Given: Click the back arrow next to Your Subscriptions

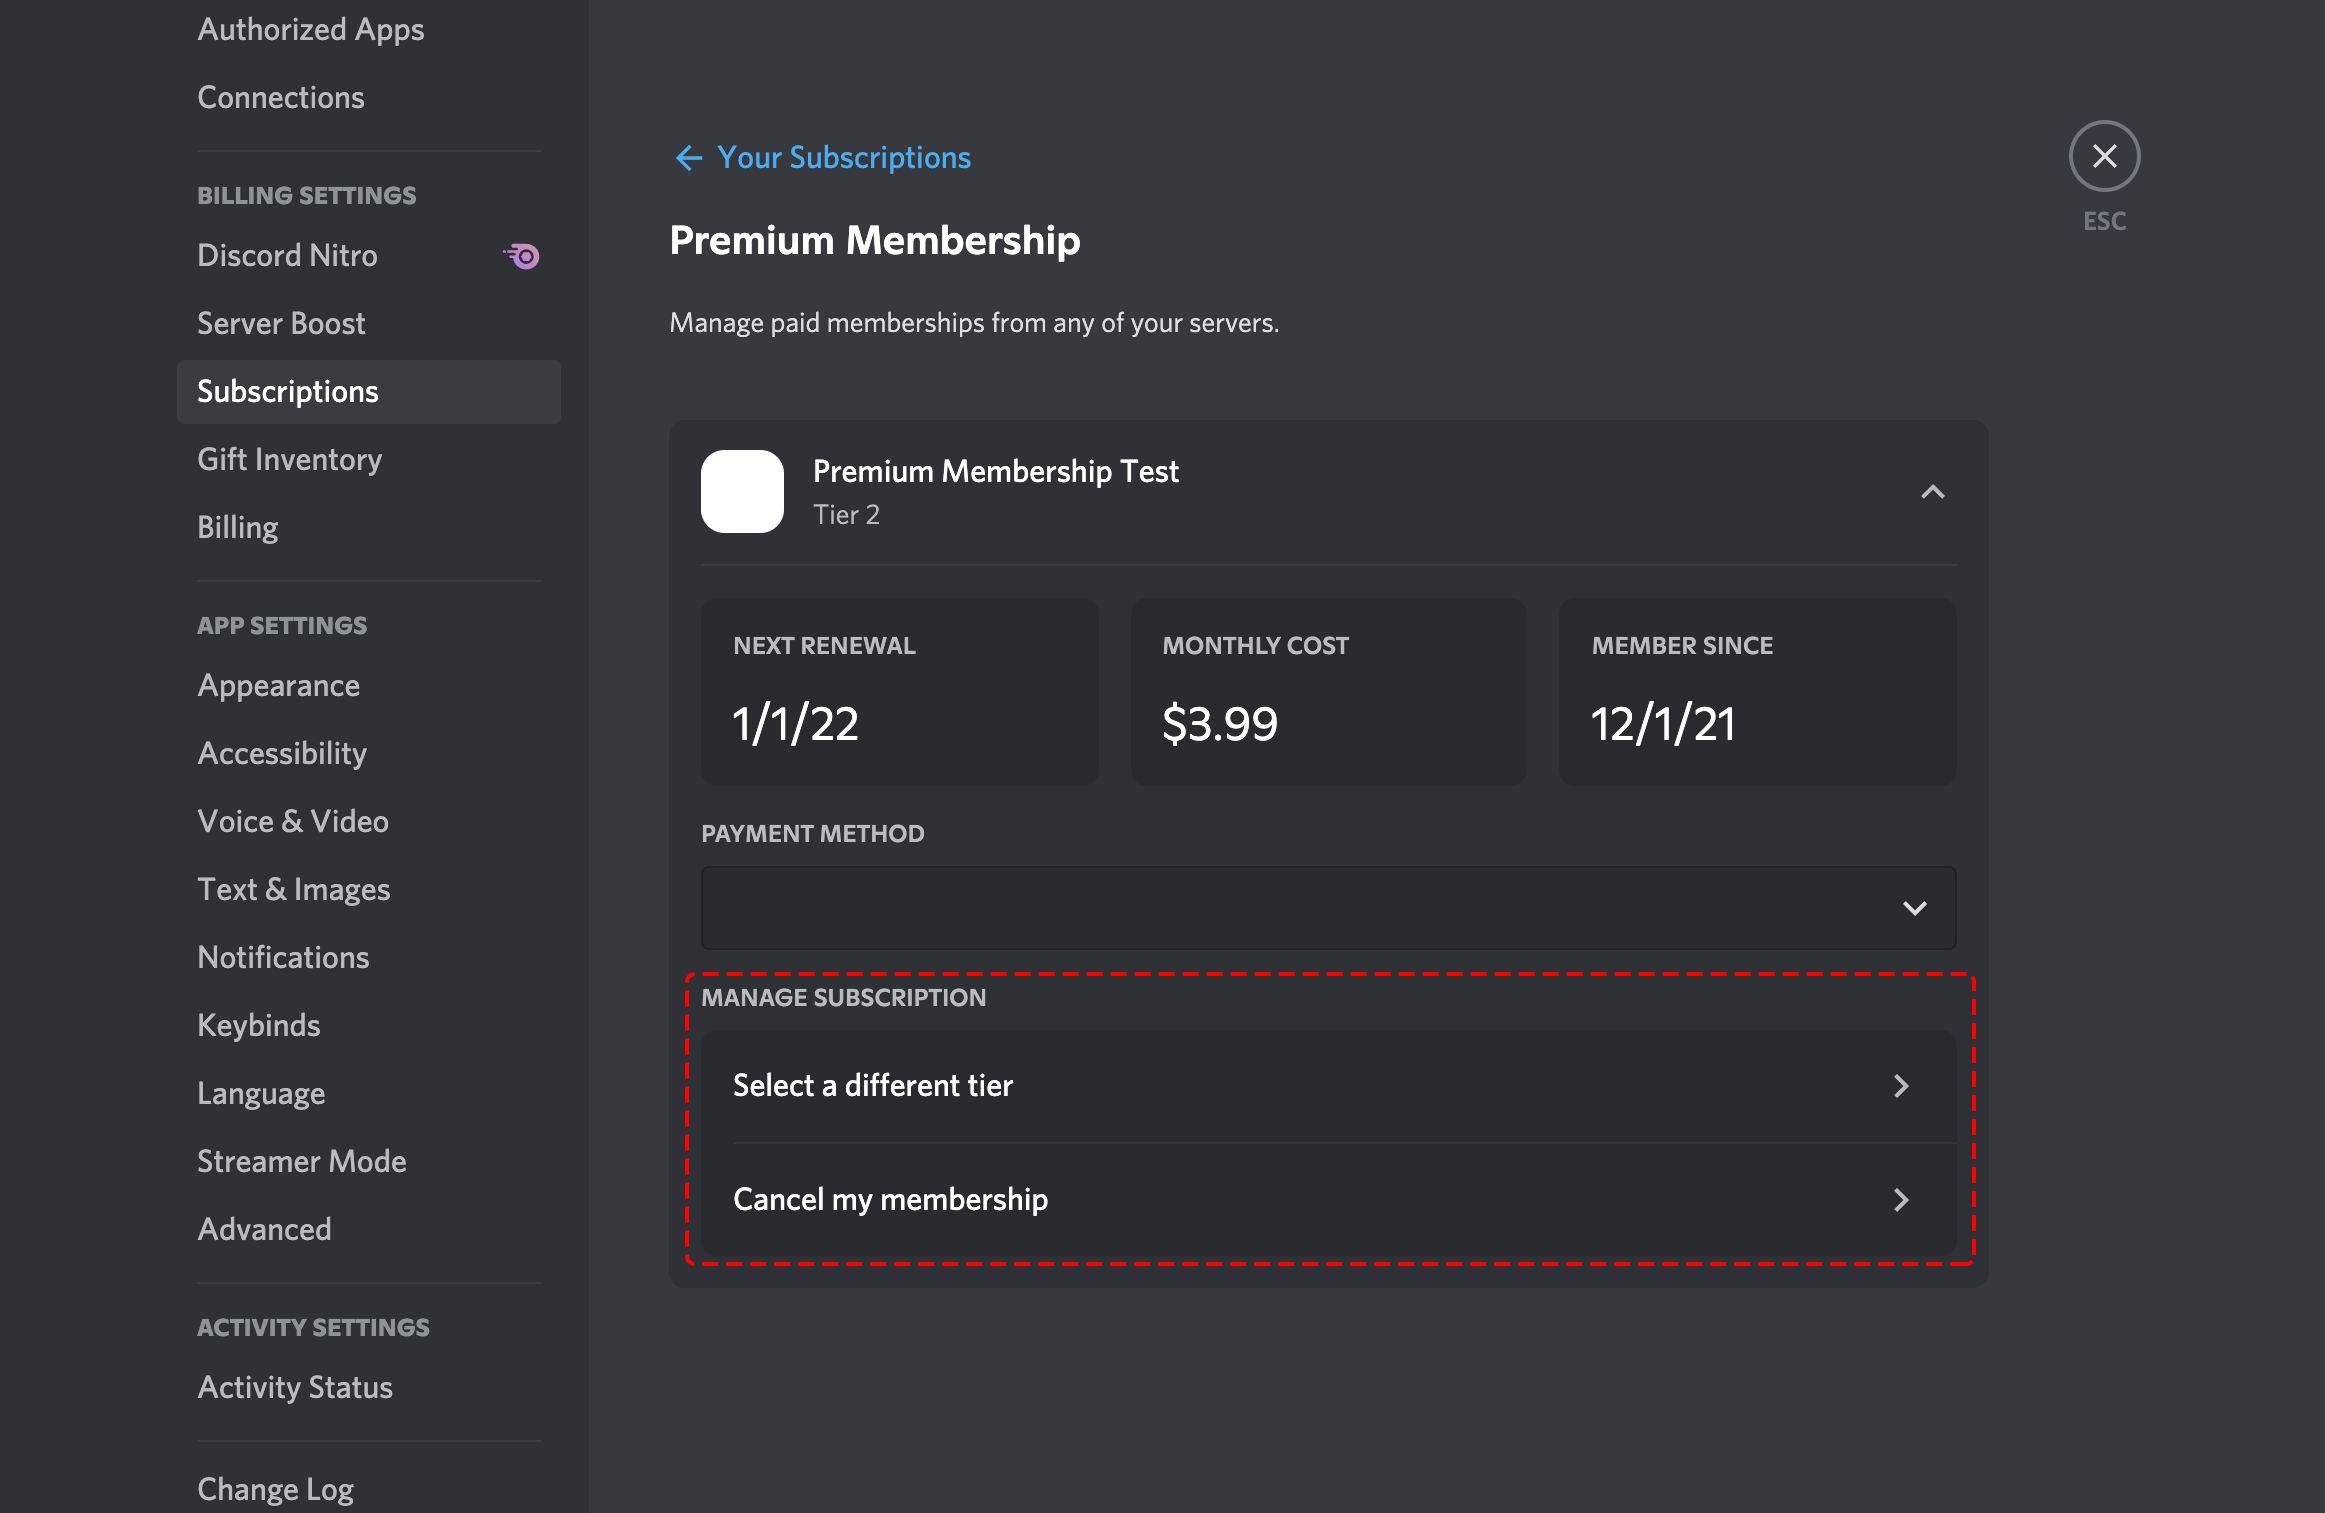Looking at the screenshot, I should point(688,158).
